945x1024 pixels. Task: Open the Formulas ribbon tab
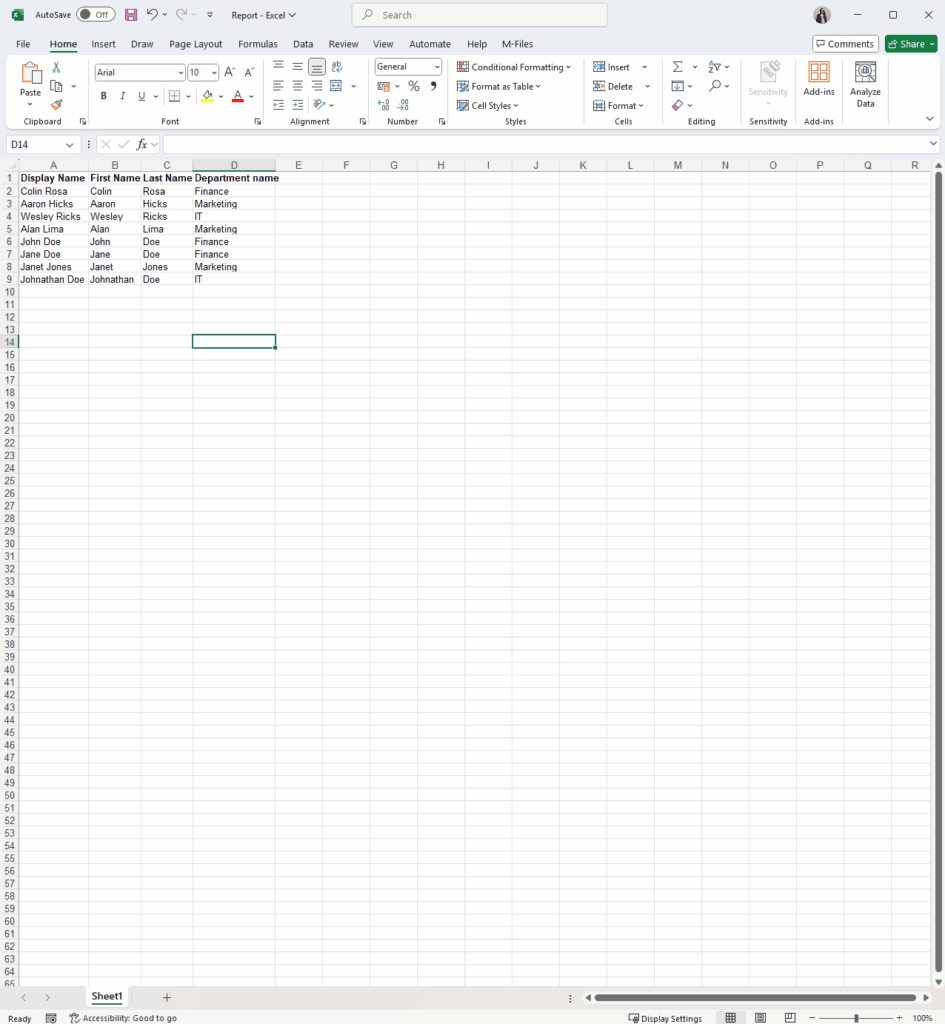coord(257,44)
